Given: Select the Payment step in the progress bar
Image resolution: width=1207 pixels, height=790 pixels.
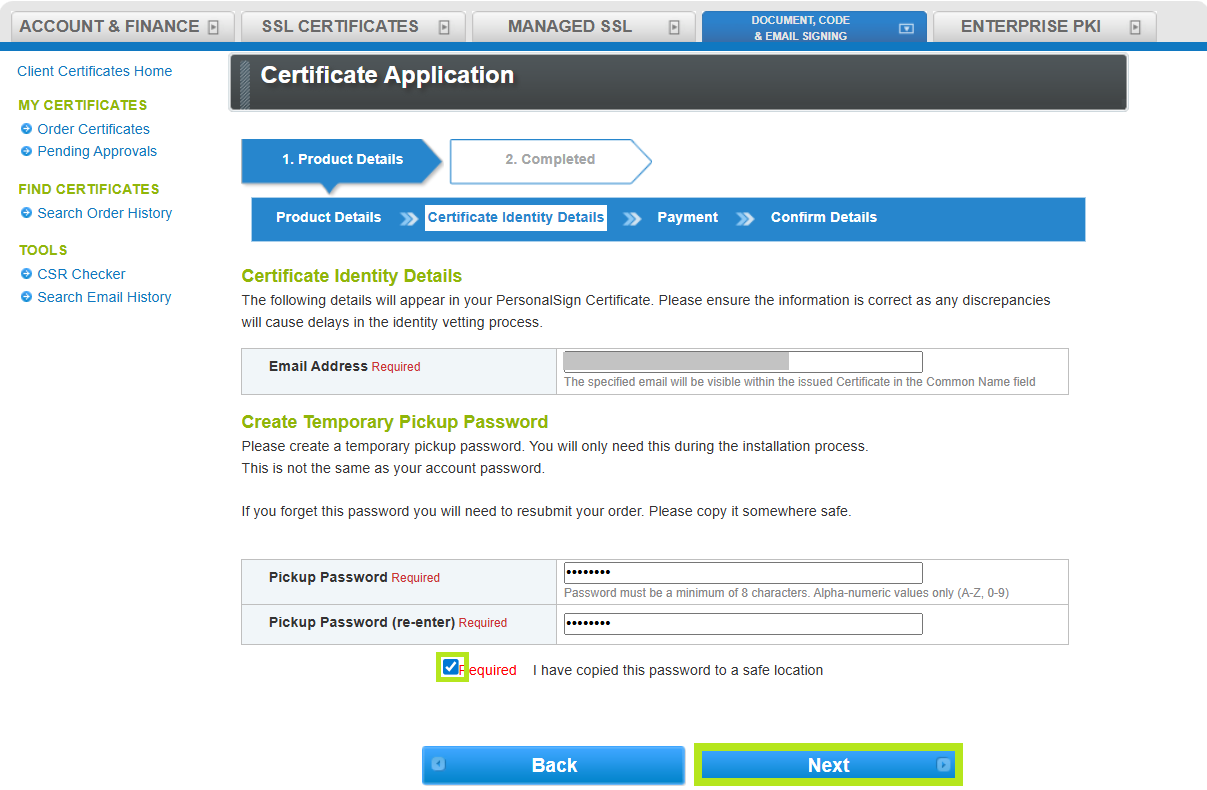Looking at the screenshot, I should 687,217.
